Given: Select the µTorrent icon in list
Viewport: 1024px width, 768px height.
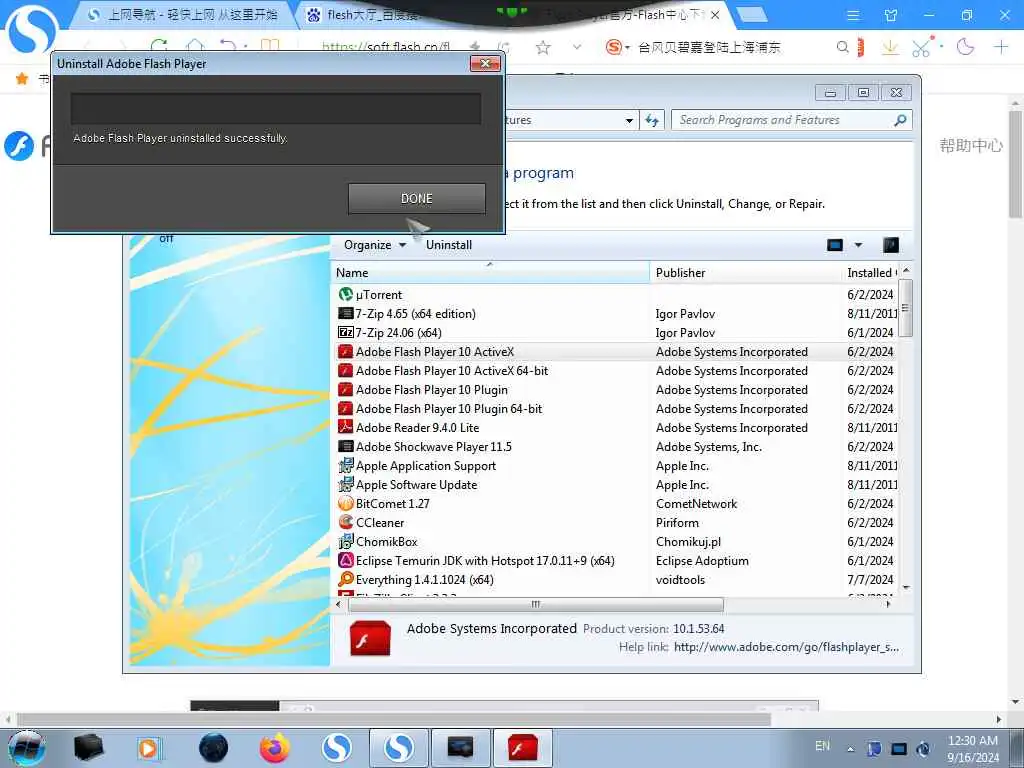Looking at the screenshot, I should [x=345, y=295].
